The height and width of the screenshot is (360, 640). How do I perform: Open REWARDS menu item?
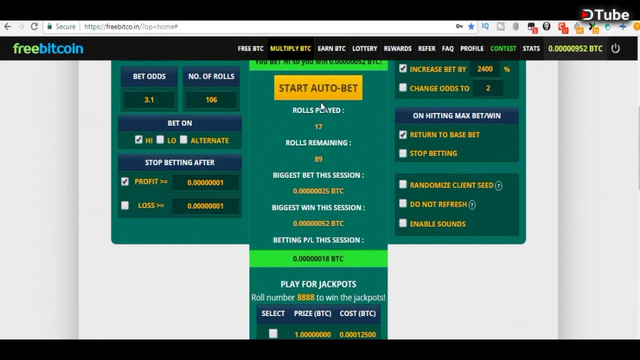tap(398, 49)
